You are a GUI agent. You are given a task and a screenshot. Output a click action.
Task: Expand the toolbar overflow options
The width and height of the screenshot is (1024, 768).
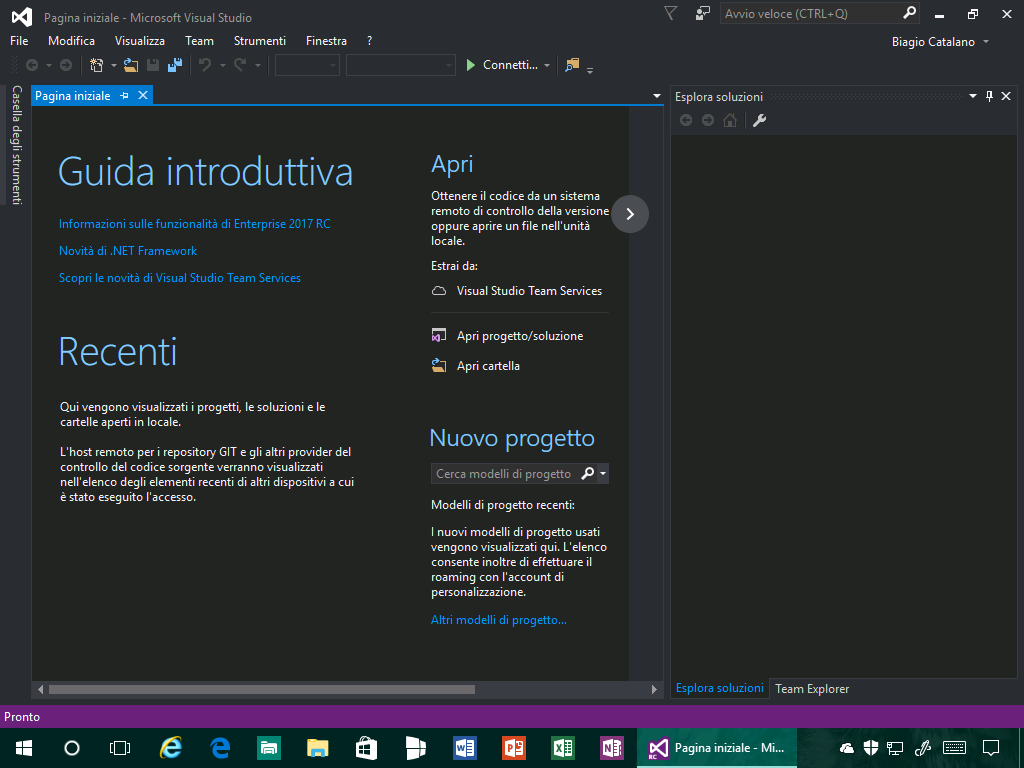tap(590, 70)
